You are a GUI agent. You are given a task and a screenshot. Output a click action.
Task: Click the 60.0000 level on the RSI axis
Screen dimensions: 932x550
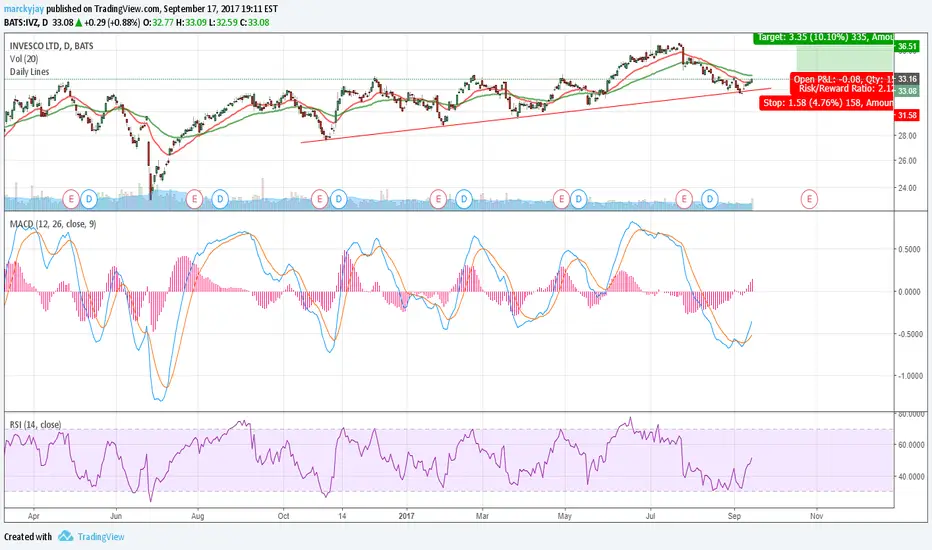(x=909, y=445)
